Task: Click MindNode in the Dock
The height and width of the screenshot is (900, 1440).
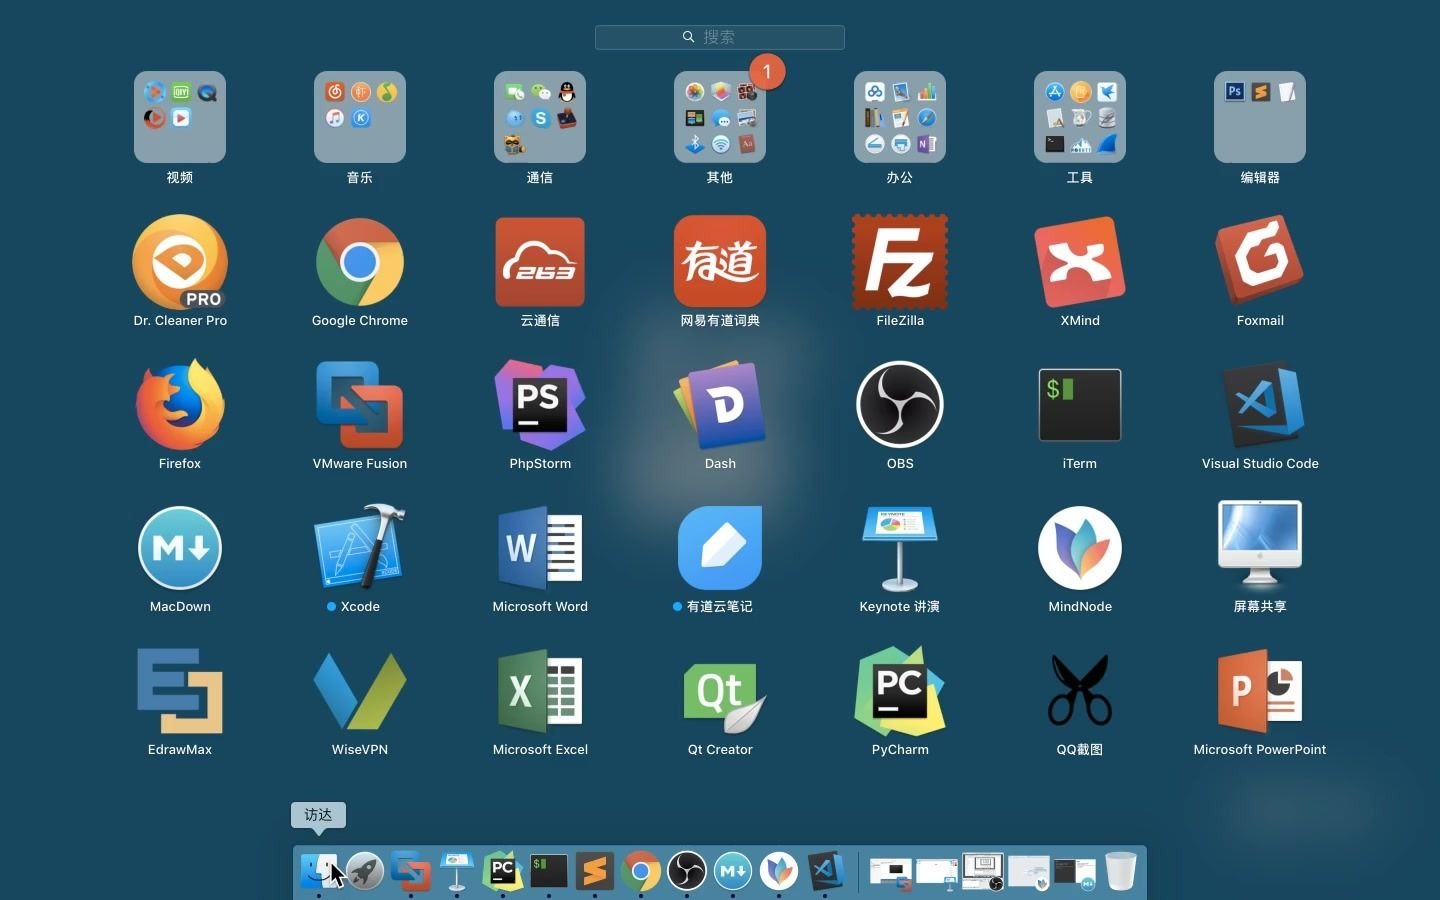Action: (x=779, y=871)
